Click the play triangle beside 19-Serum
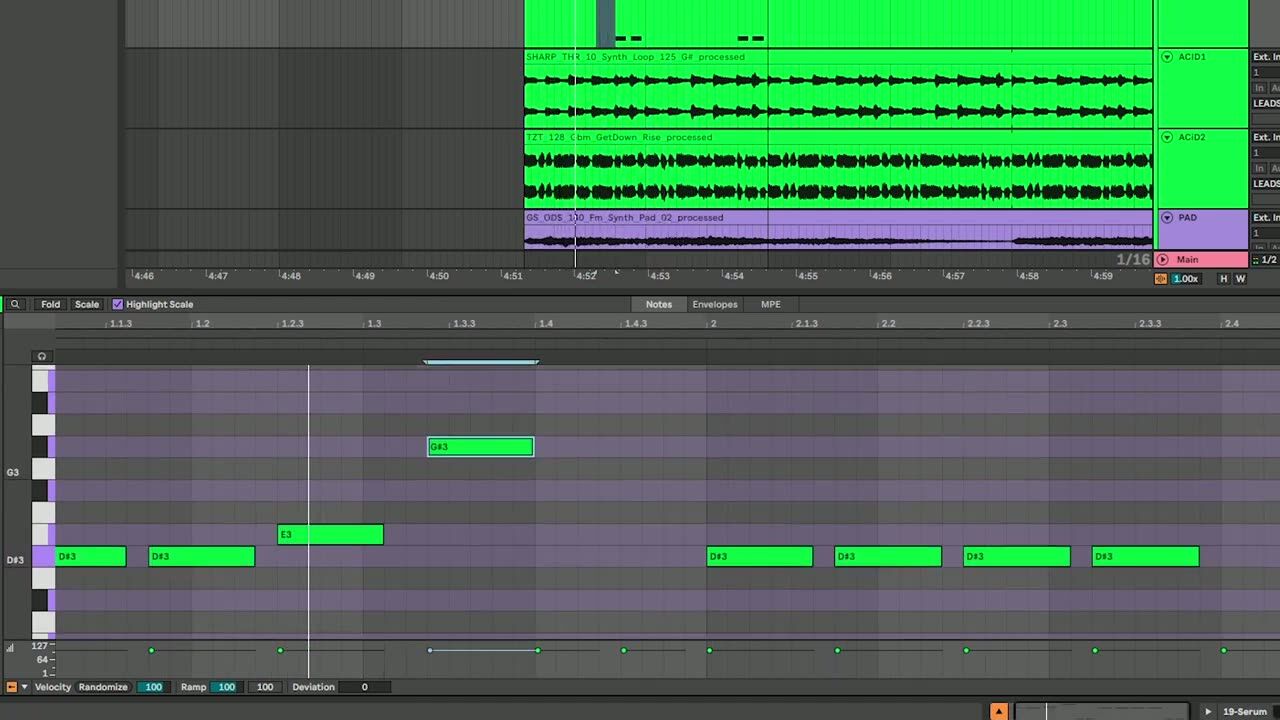This screenshot has height=720, width=1280. coord(1208,712)
